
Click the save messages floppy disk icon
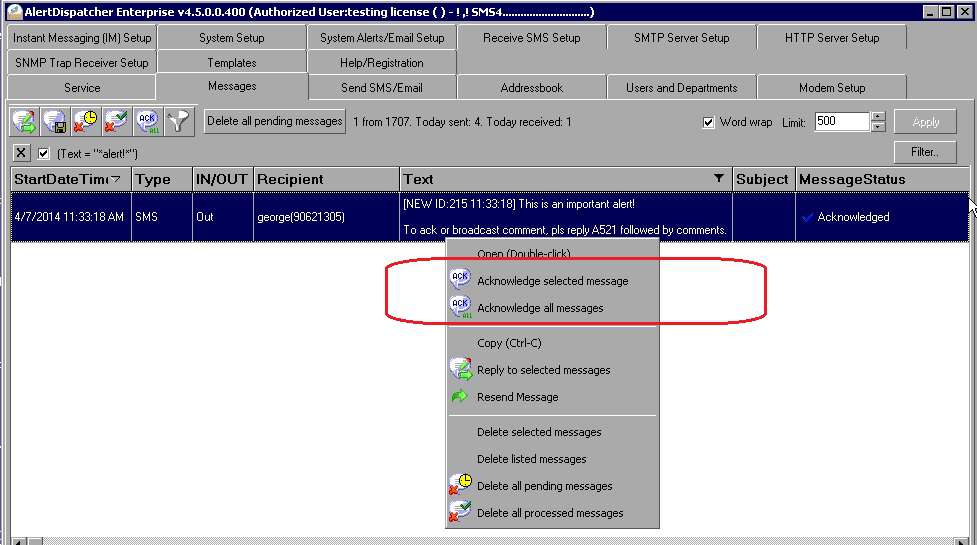(x=55, y=121)
